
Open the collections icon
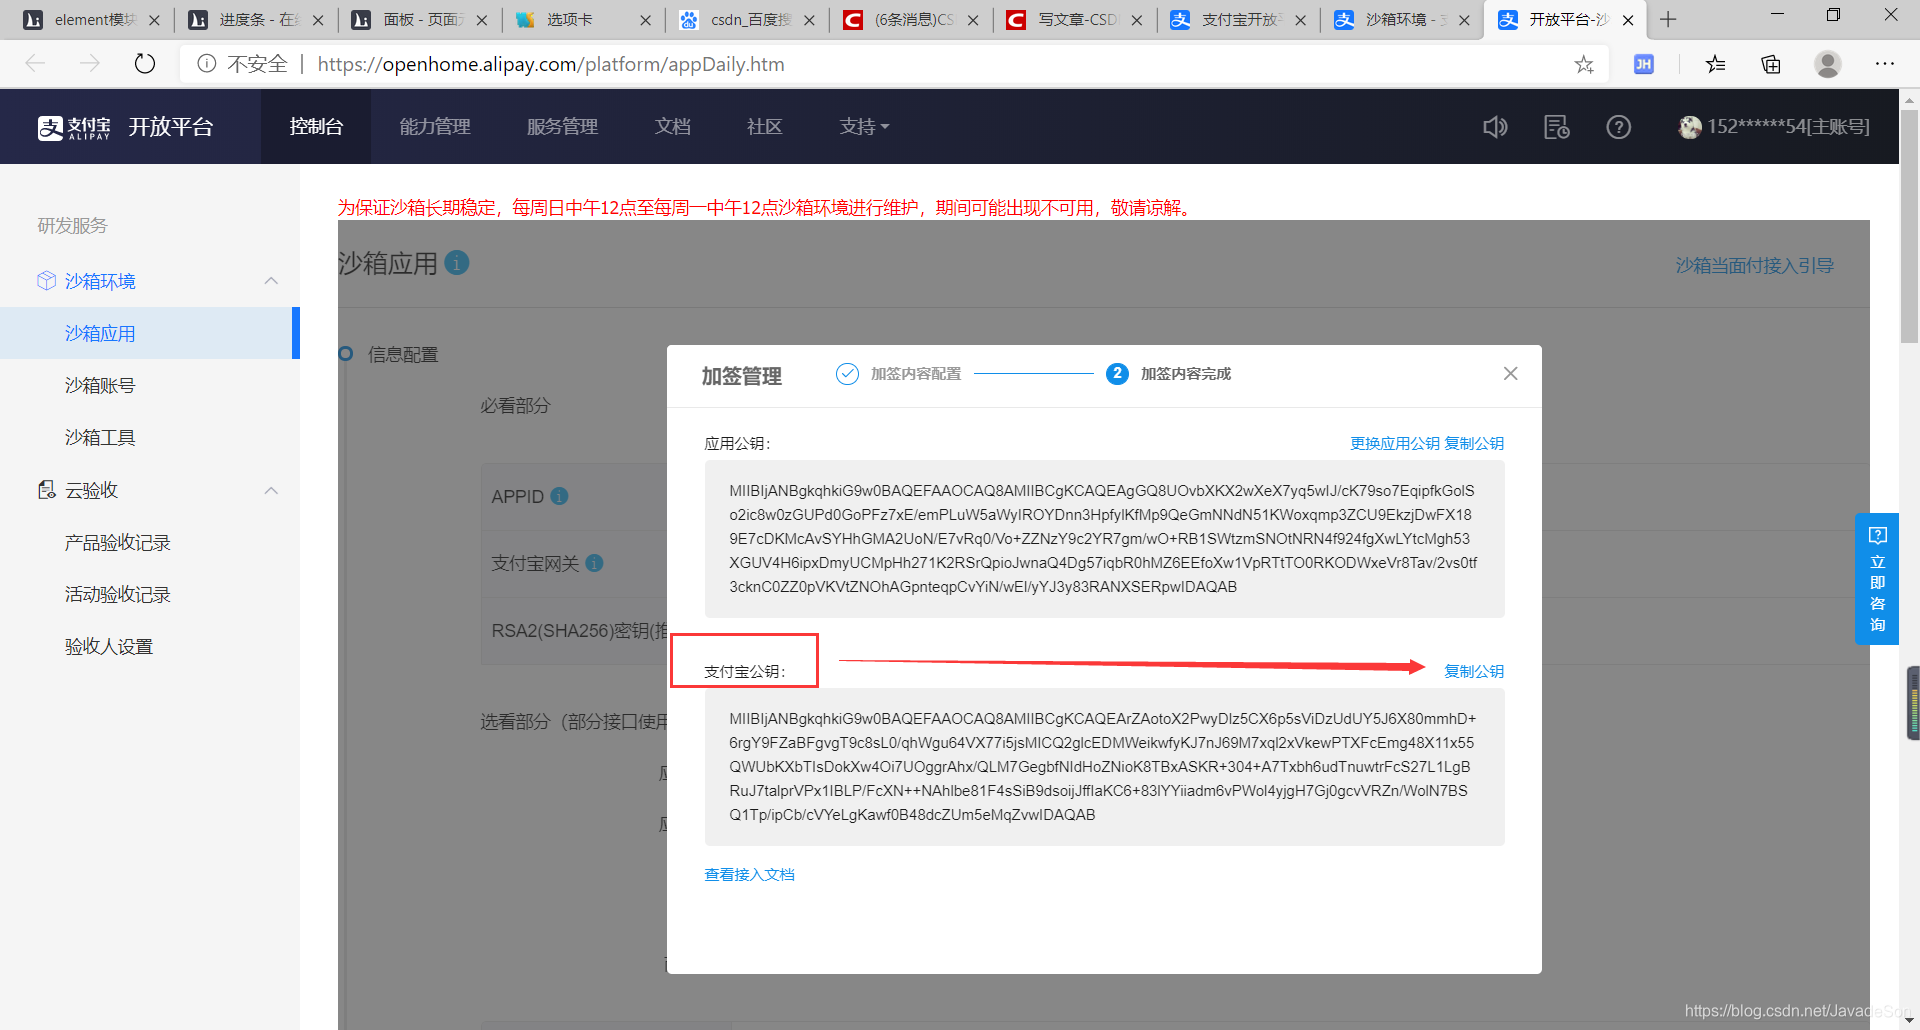[1771, 64]
